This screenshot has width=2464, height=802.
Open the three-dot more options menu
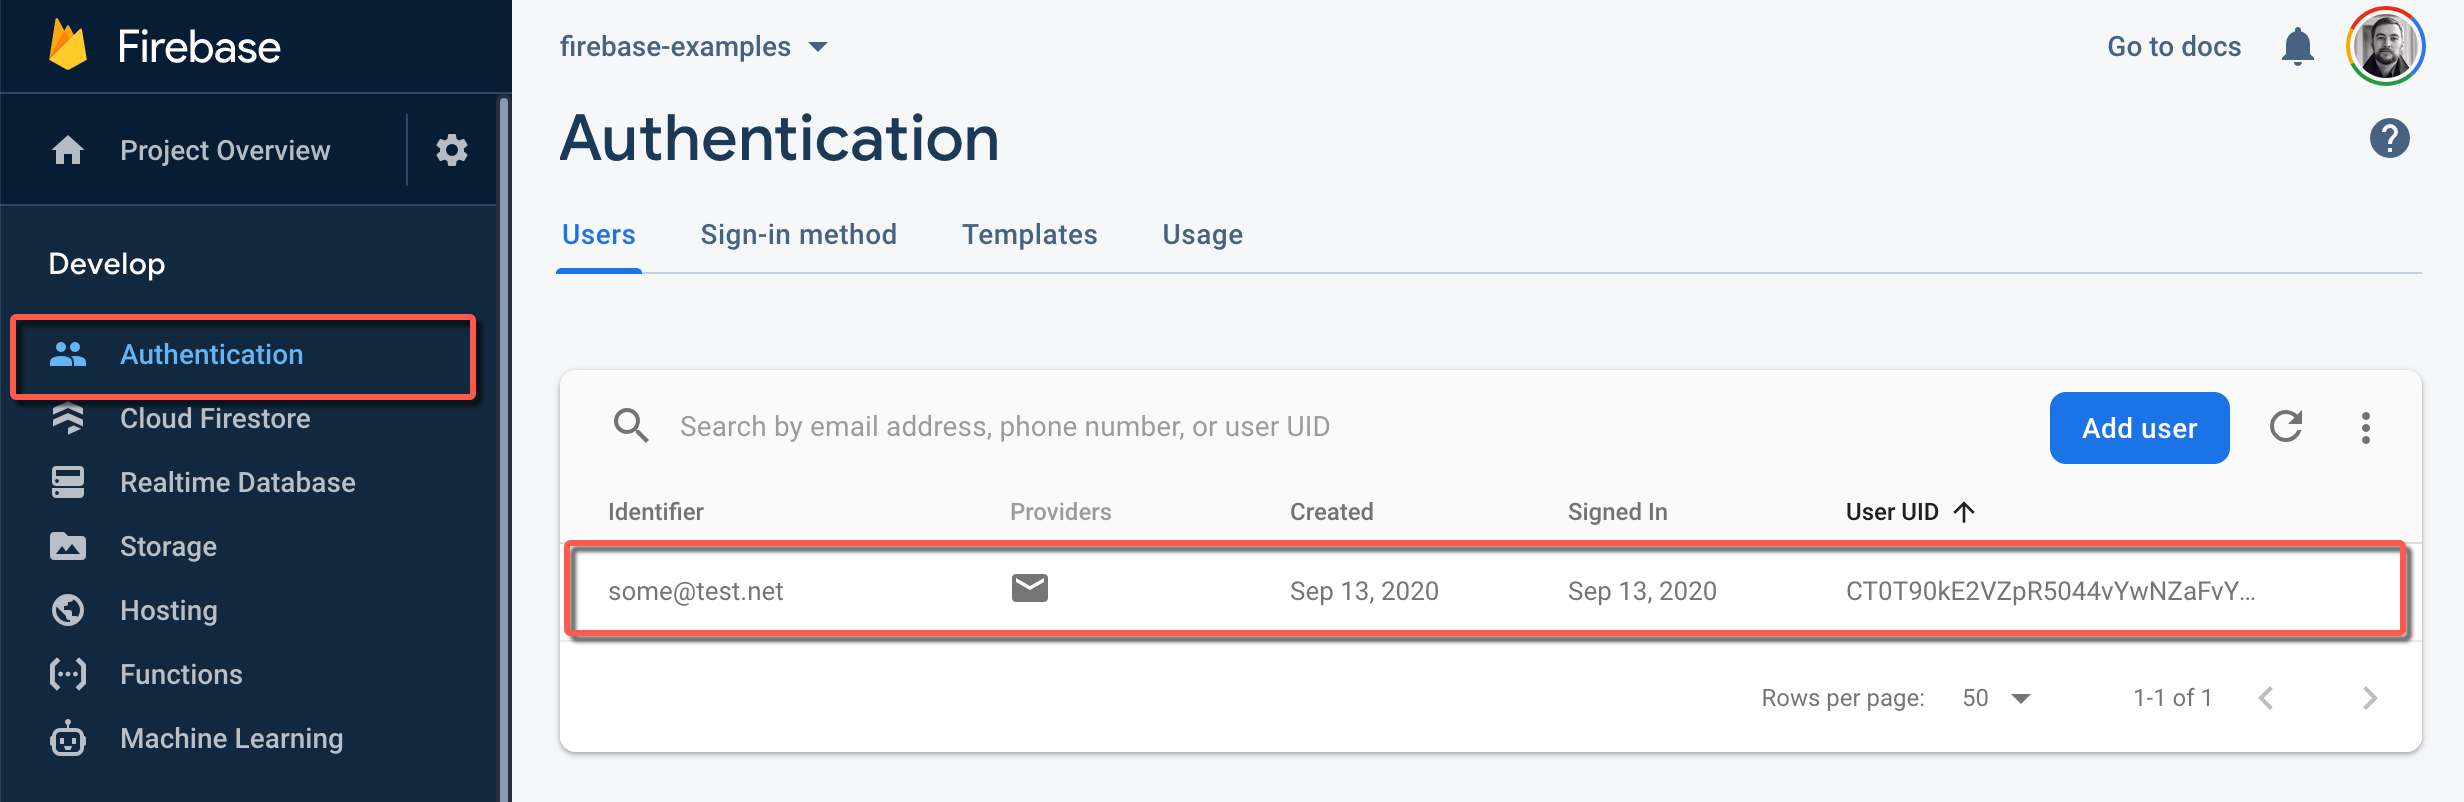click(x=2365, y=428)
